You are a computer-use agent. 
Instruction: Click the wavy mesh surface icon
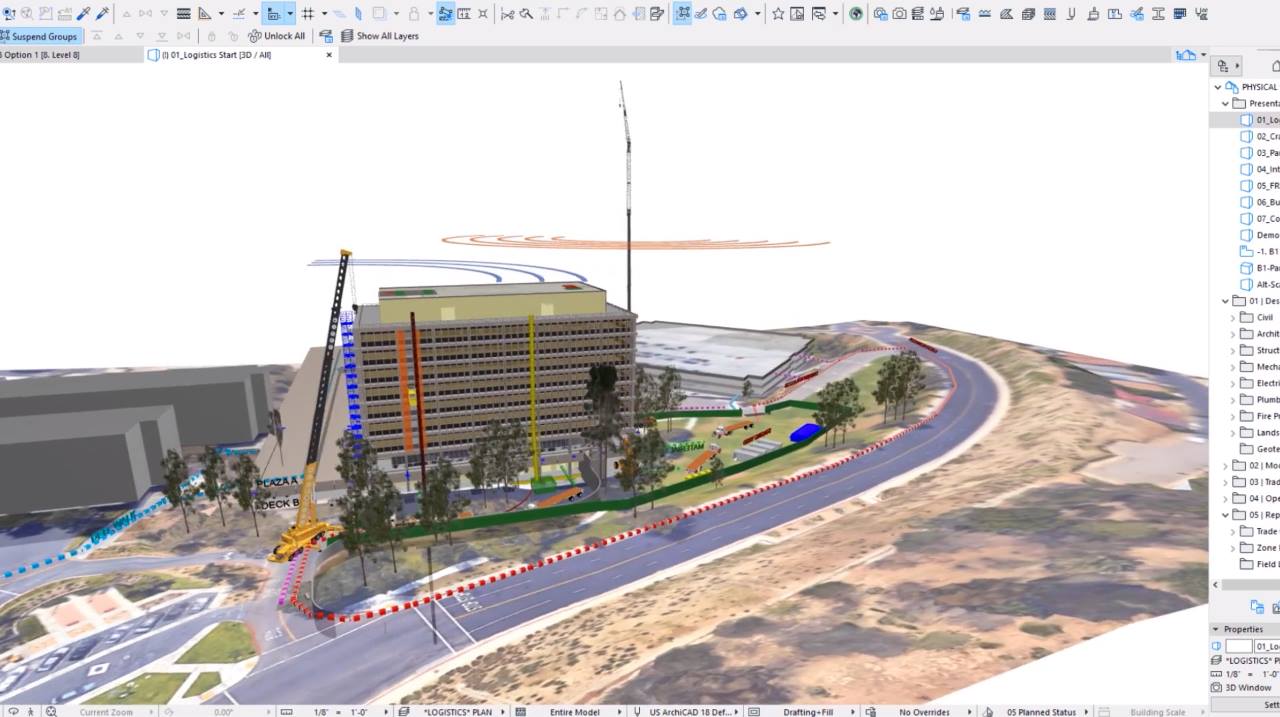pos(984,14)
